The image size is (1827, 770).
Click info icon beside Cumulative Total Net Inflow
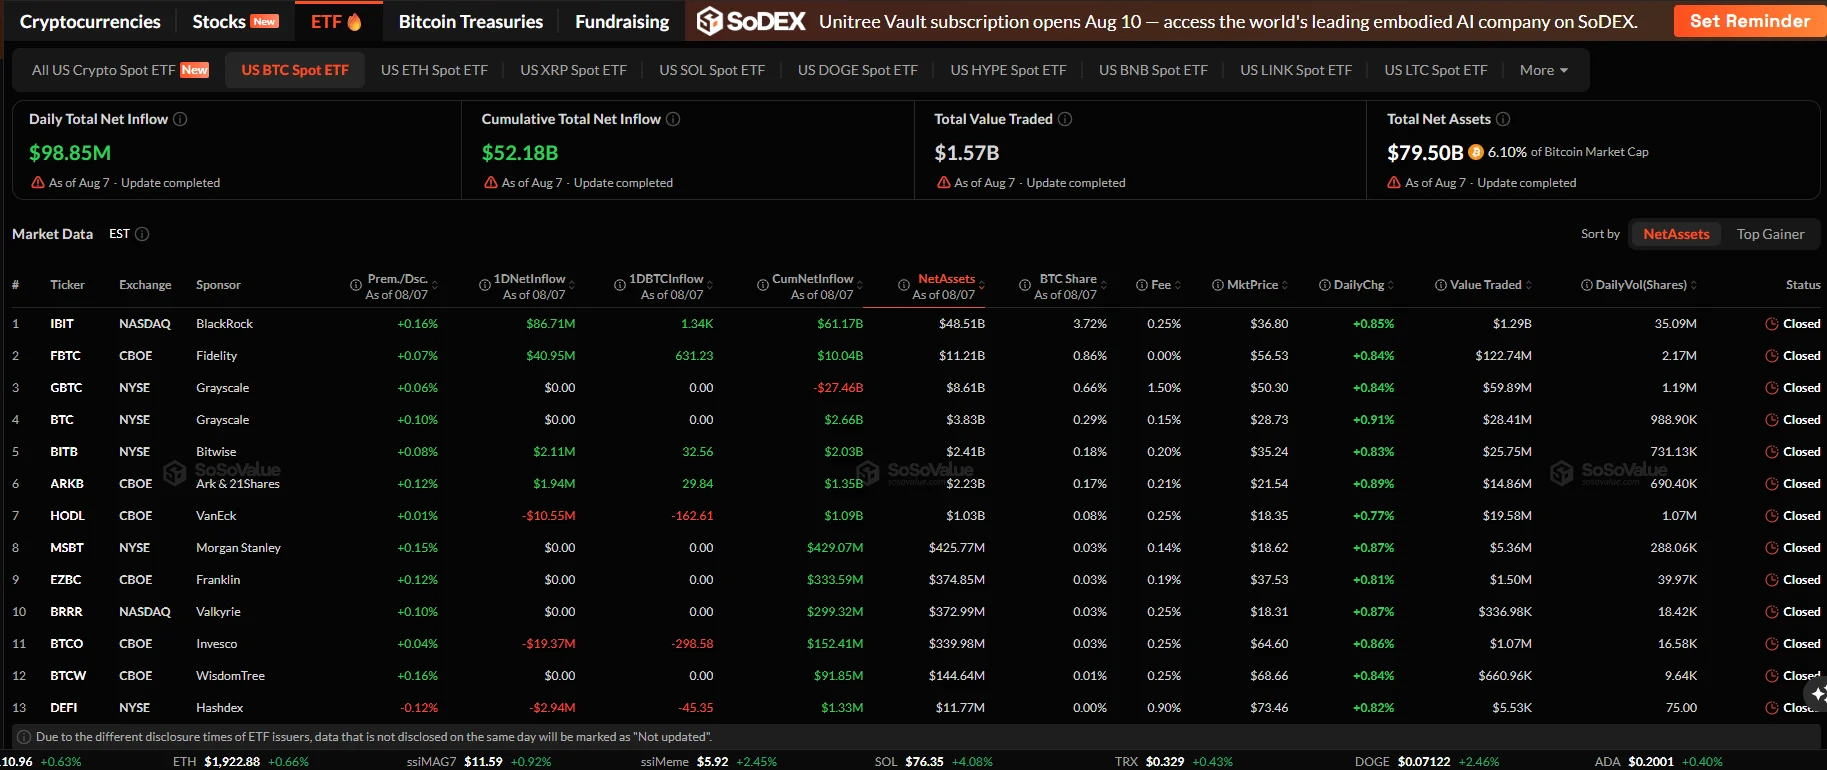tap(673, 119)
